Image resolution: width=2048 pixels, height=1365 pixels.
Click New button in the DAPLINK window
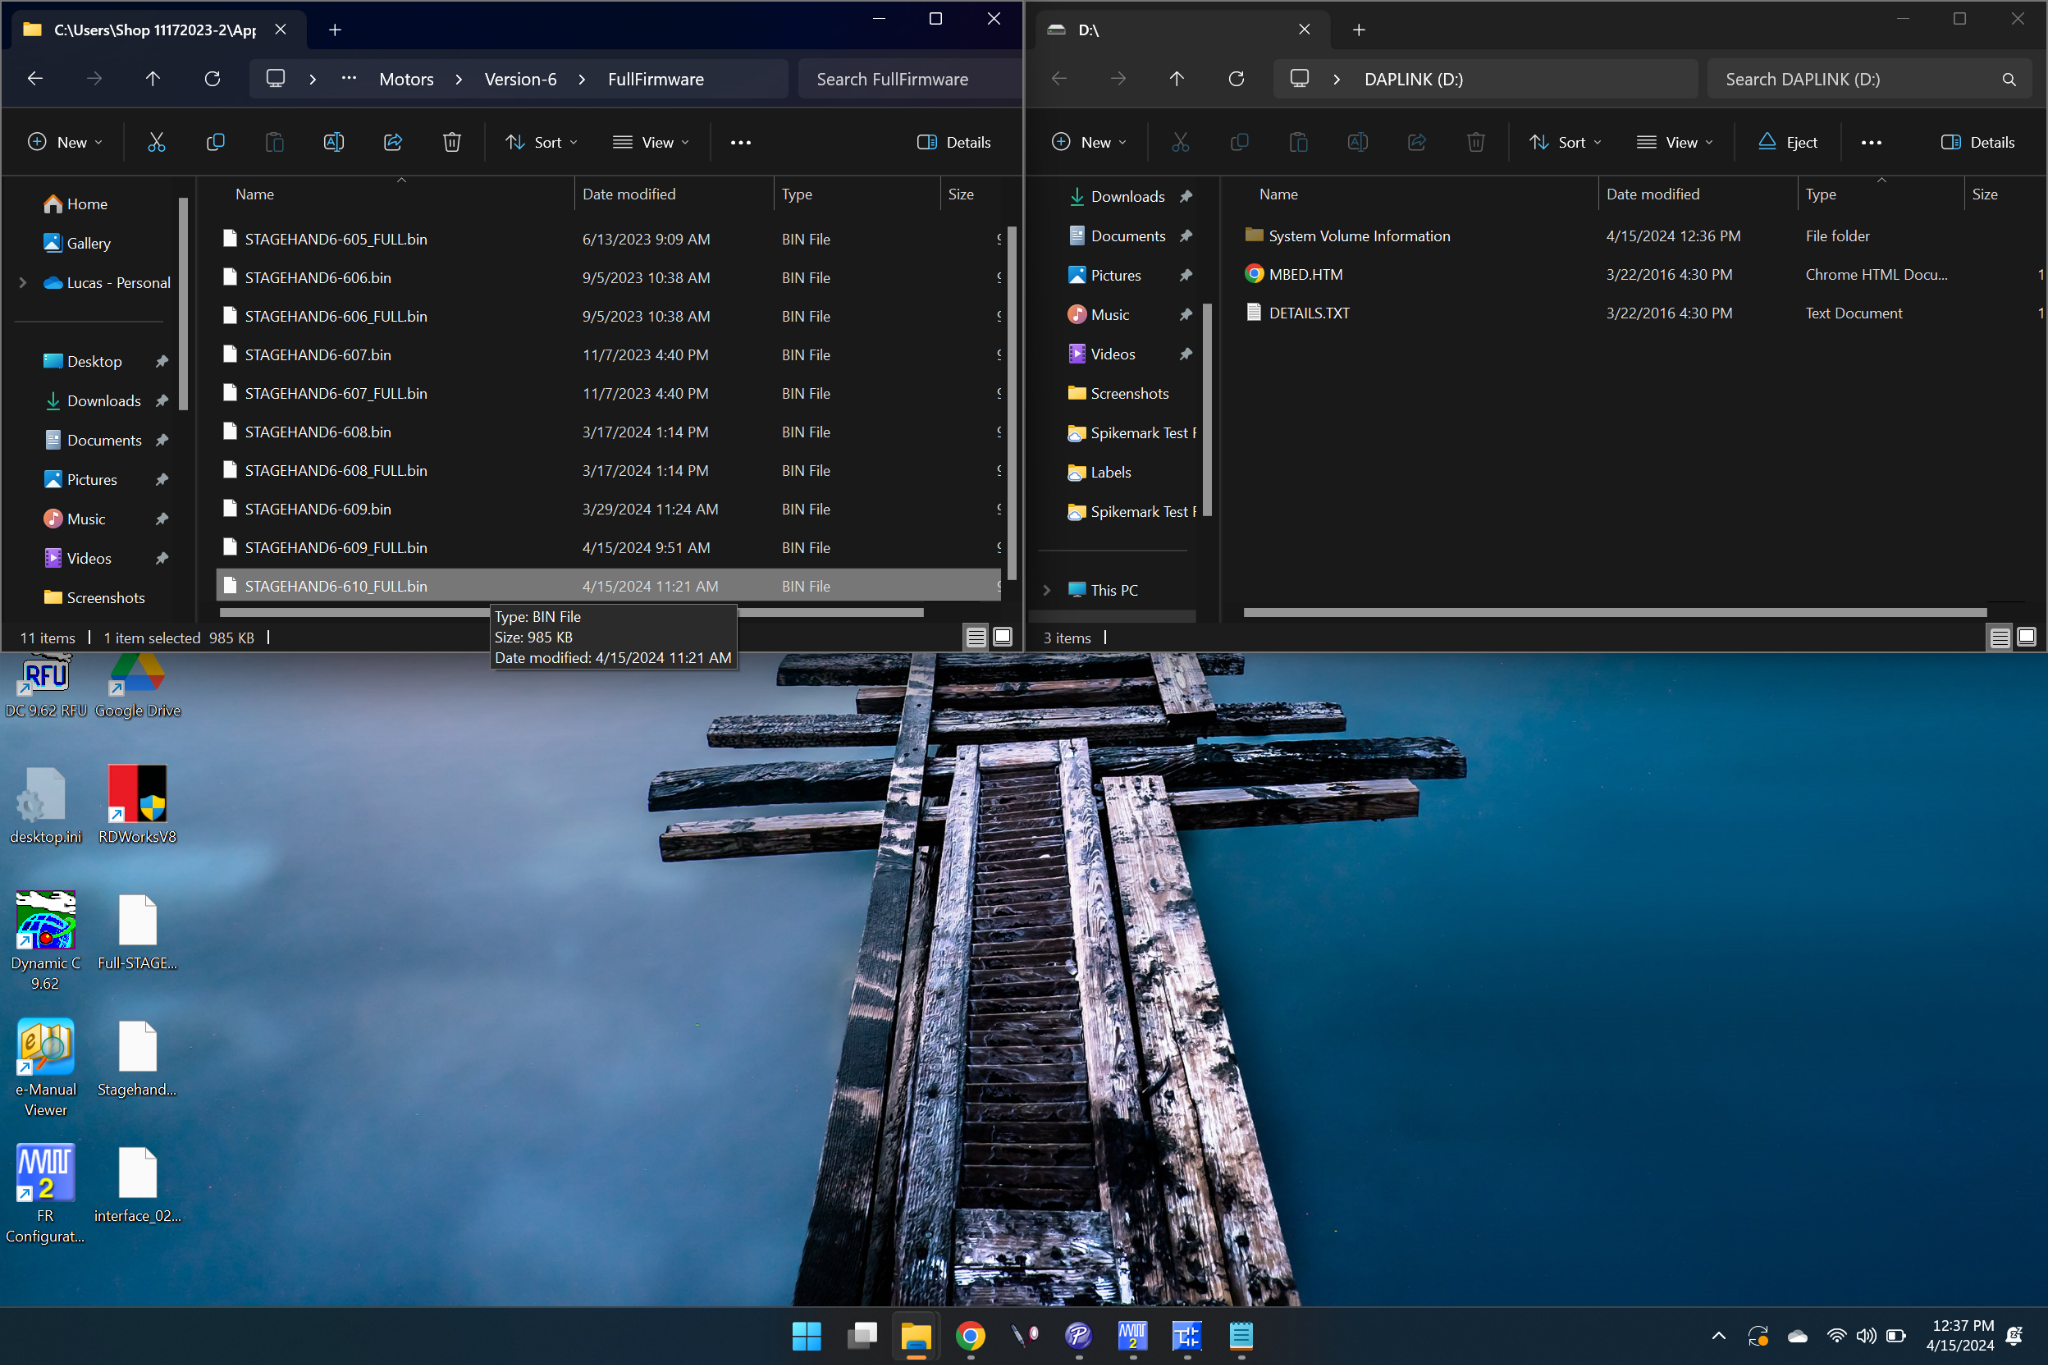pos(1088,142)
